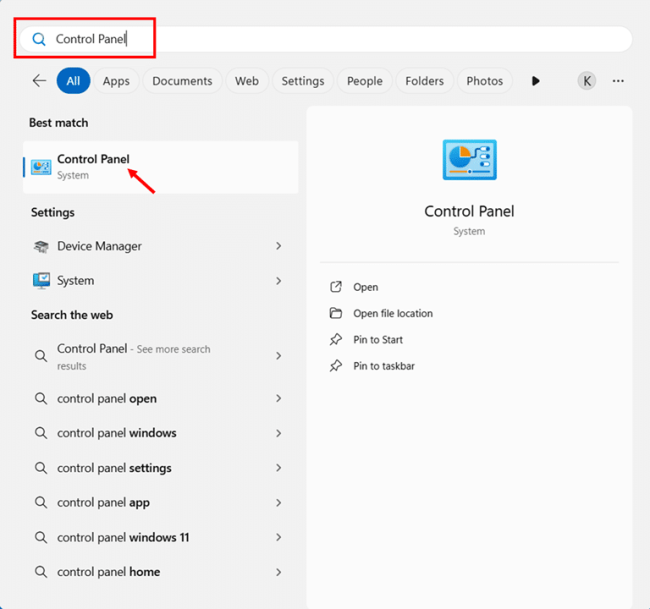Image resolution: width=650 pixels, height=609 pixels.
Task: Expand chevron for 'control panel home'
Action: tap(279, 572)
